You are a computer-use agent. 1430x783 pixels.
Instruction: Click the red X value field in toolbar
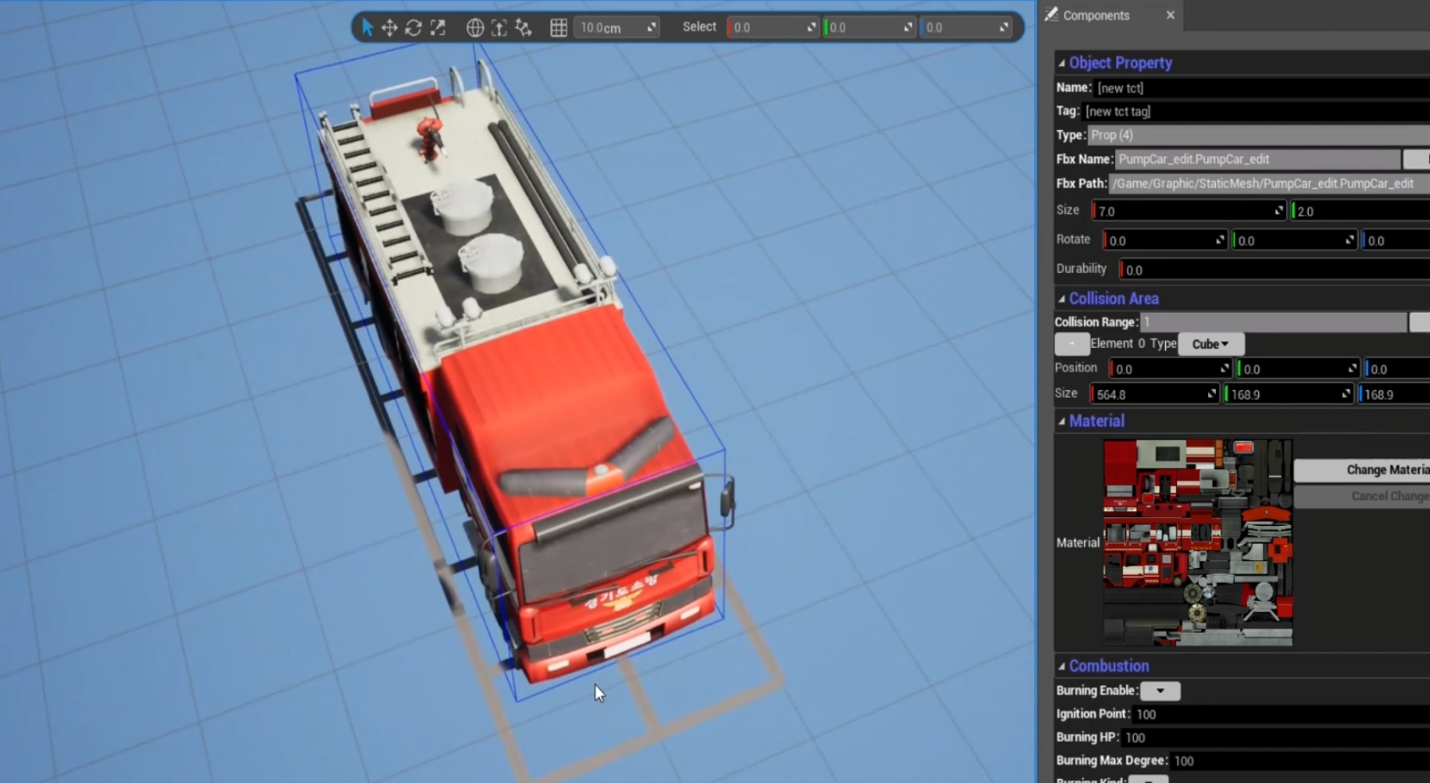(x=773, y=28)
